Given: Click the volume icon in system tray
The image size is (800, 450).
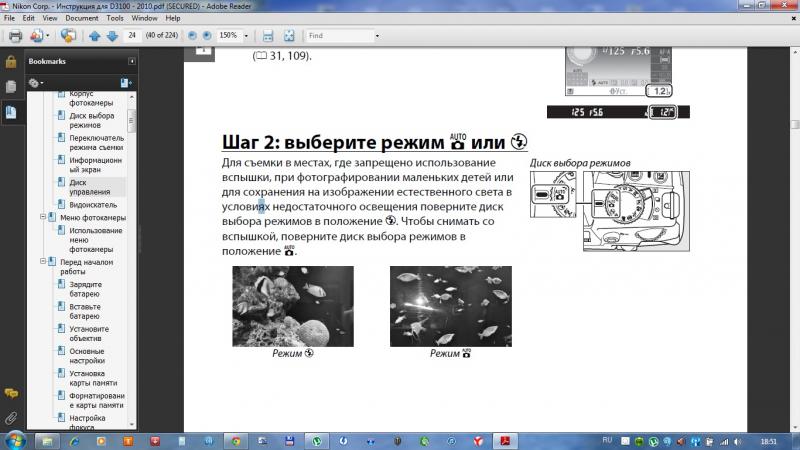Looking at the screenshot, I should point(737,441).
